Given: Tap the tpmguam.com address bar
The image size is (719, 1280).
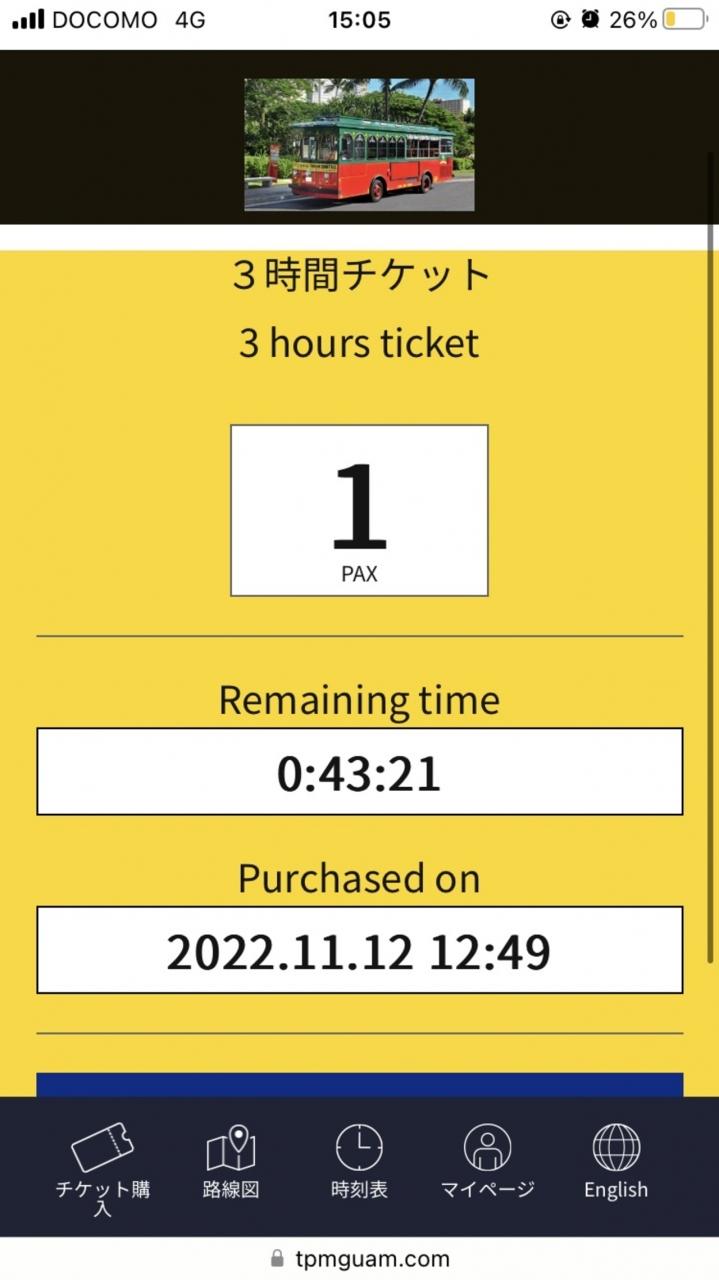Looking at the screenshot, I should 372,1259.
